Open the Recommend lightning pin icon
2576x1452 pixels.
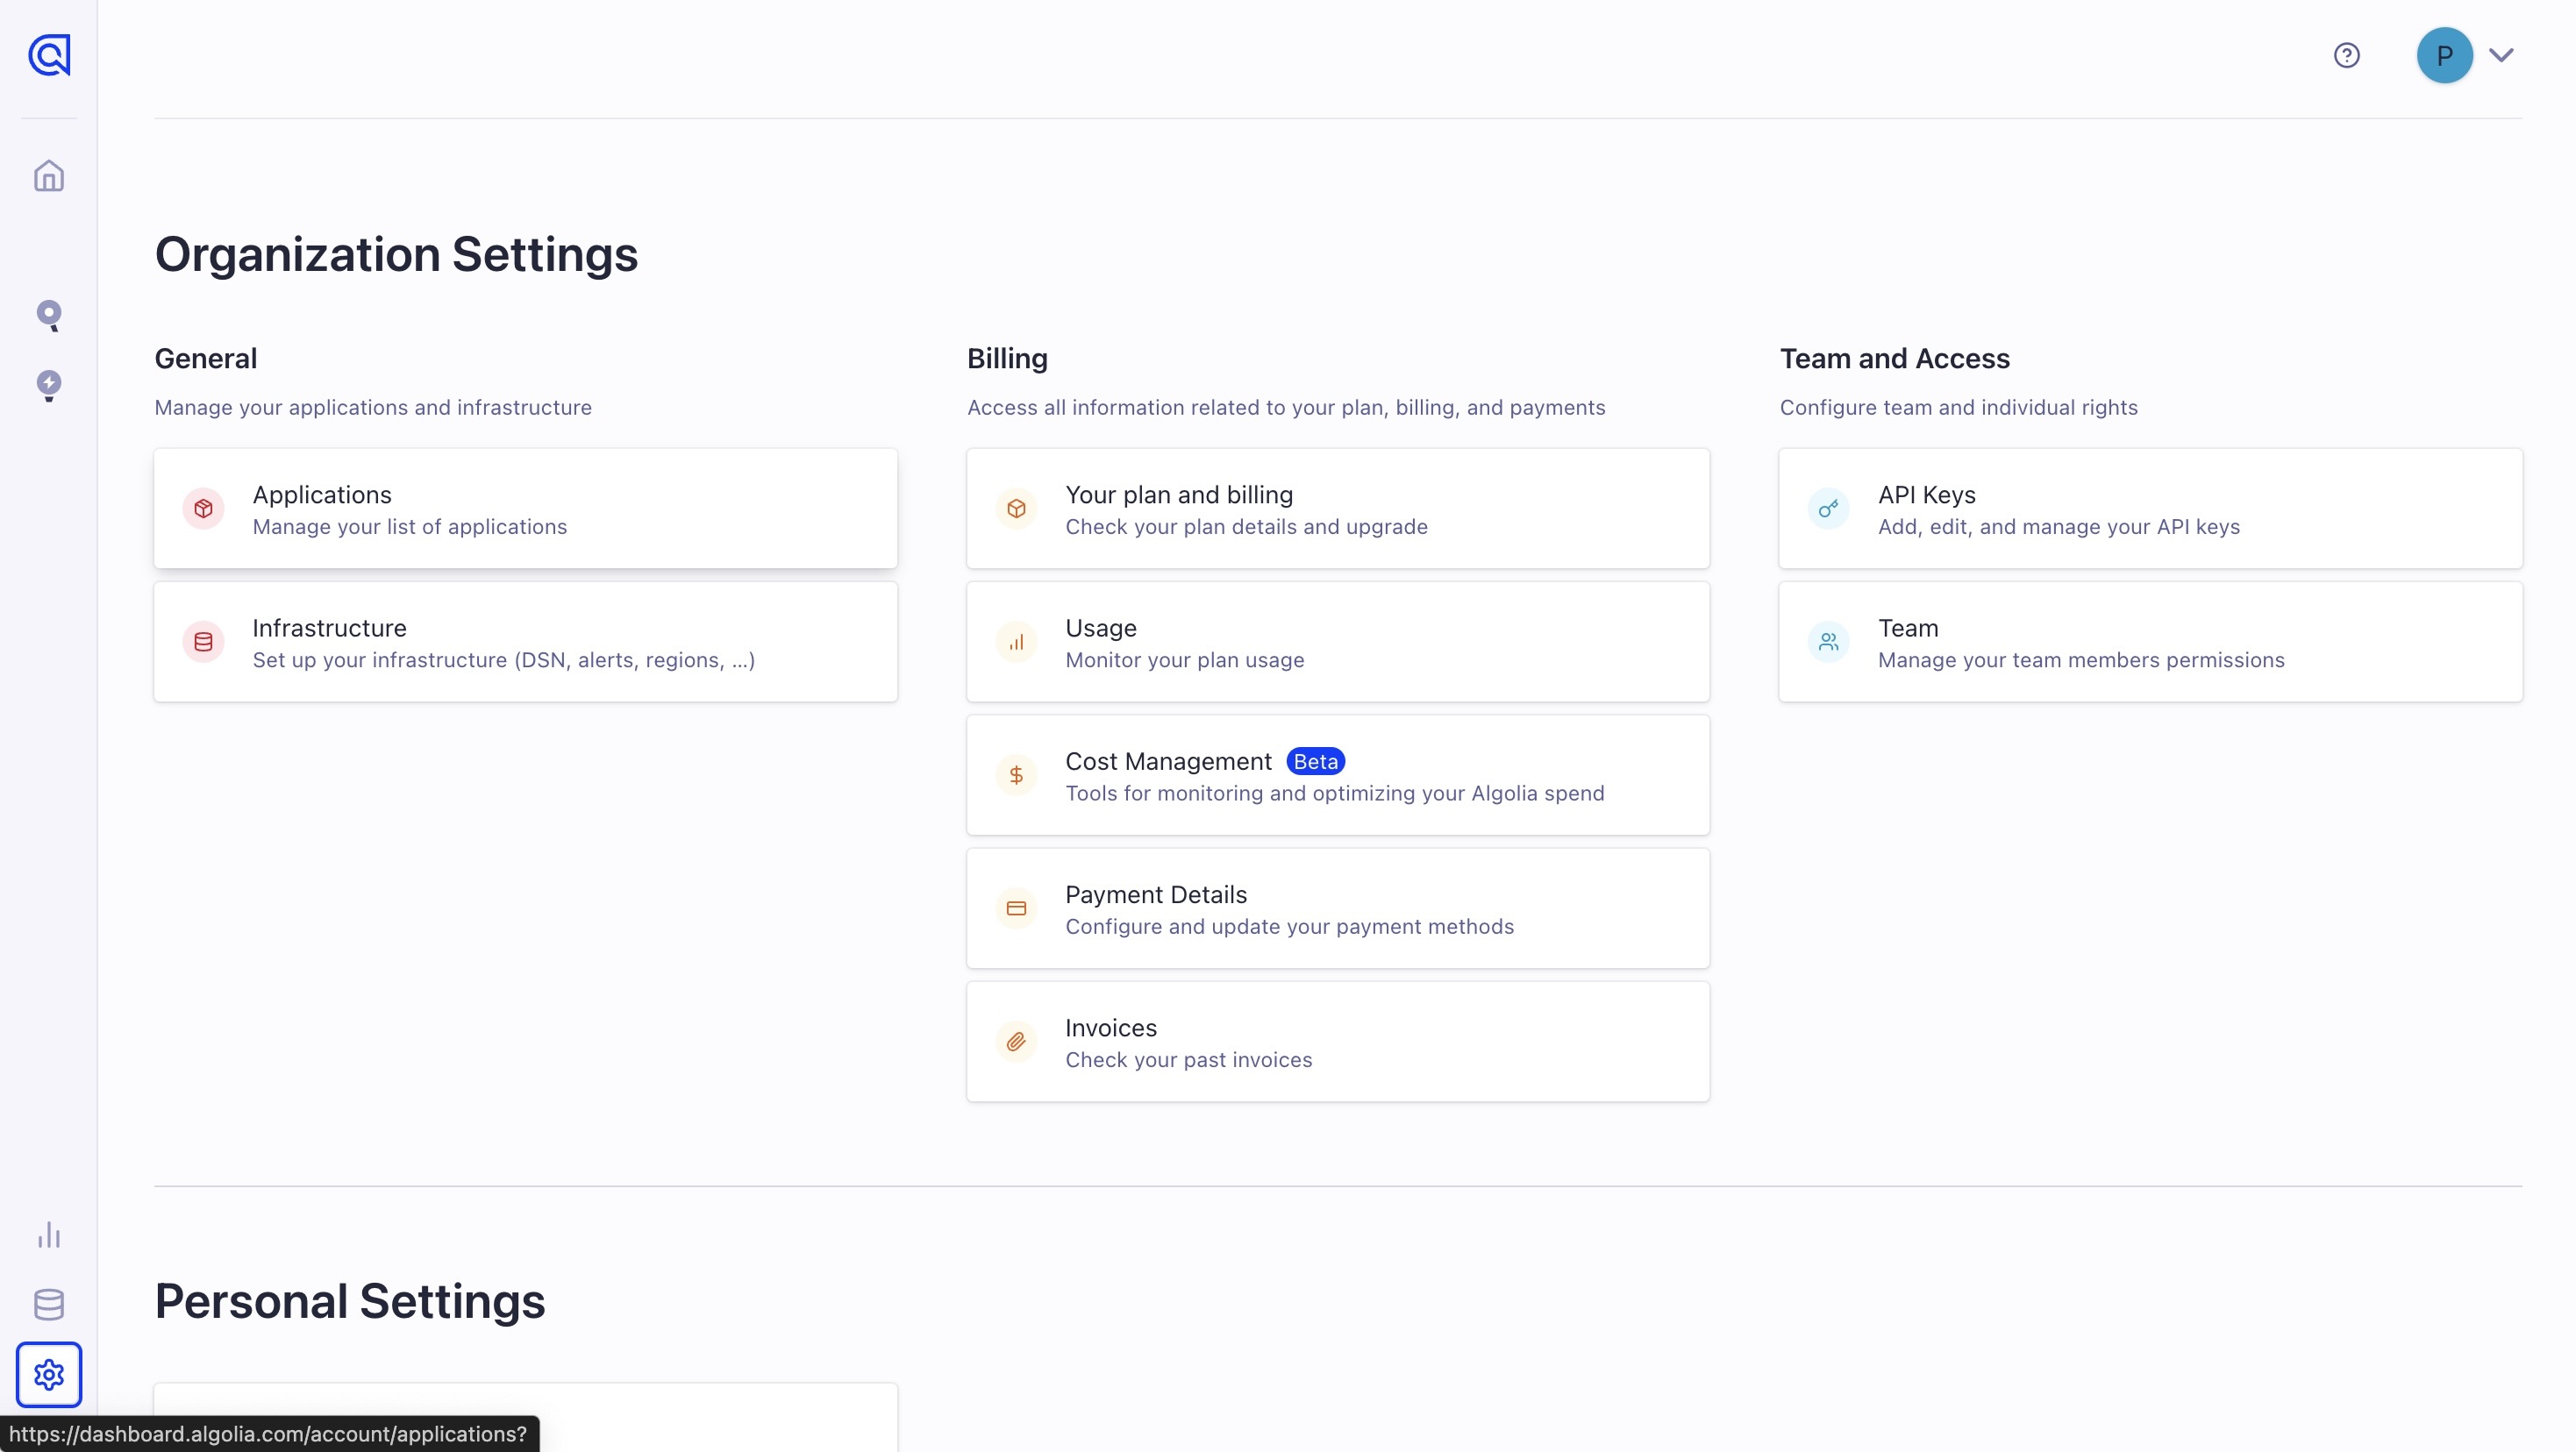[49, 386]
